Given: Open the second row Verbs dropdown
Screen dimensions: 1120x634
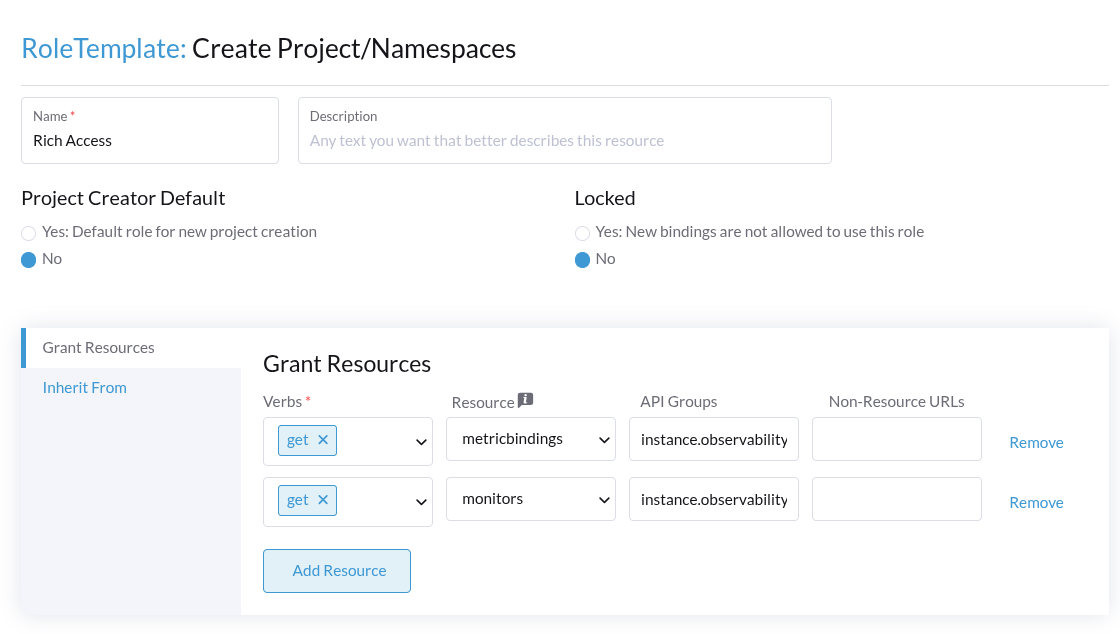Looking at the screenshot, I should pyautogui.click(x=420, y=499).
